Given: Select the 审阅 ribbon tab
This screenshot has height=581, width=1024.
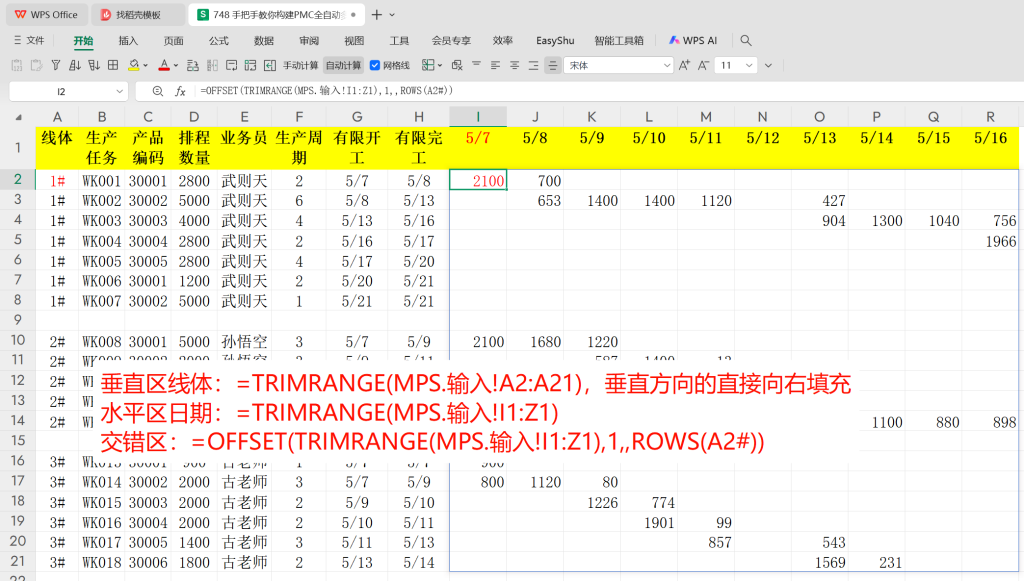Looking at the screenshot, I should [x=309, y=40].
